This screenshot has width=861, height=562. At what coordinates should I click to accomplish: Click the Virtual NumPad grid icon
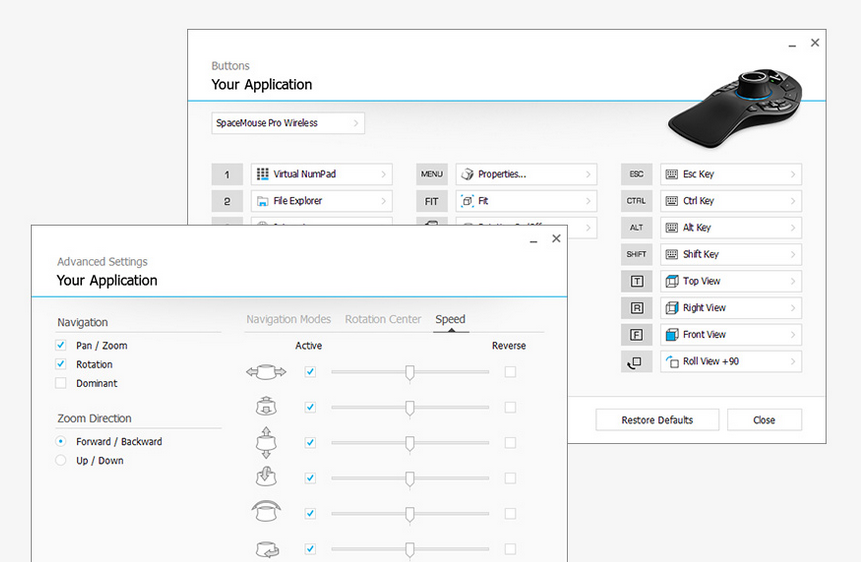263,174
